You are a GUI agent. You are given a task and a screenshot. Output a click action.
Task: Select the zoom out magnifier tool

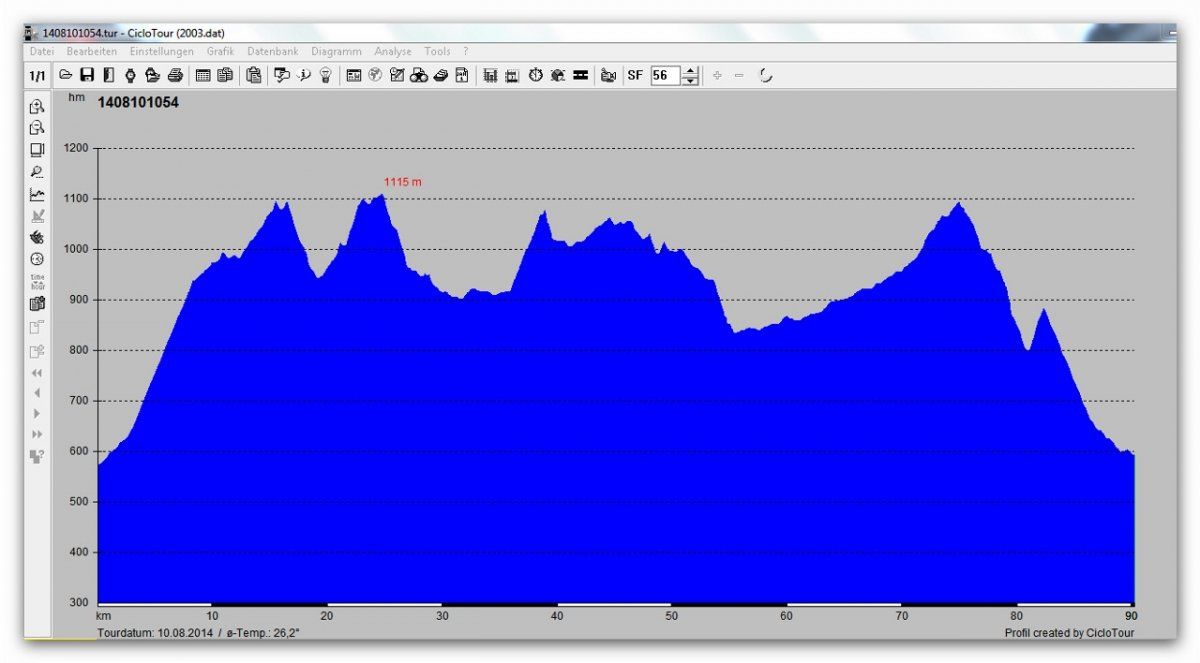point(37,128)
